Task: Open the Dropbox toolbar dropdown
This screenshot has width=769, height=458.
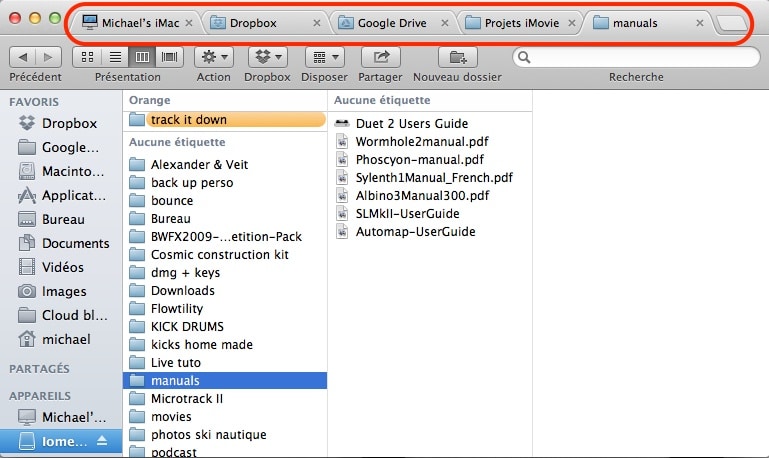Action: pos(267,58)
